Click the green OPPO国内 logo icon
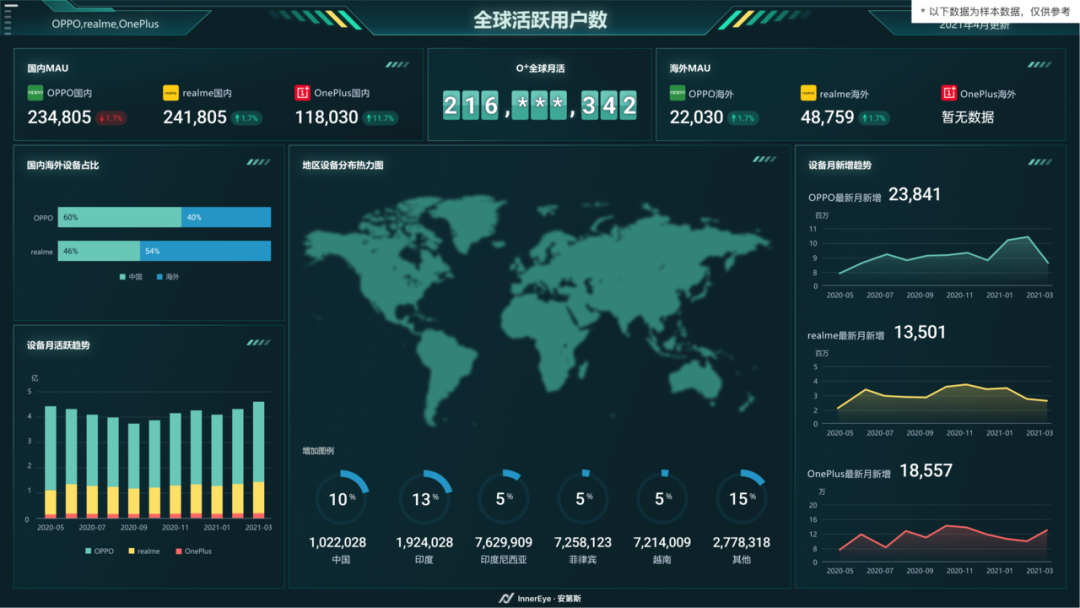 coord(35,92)
